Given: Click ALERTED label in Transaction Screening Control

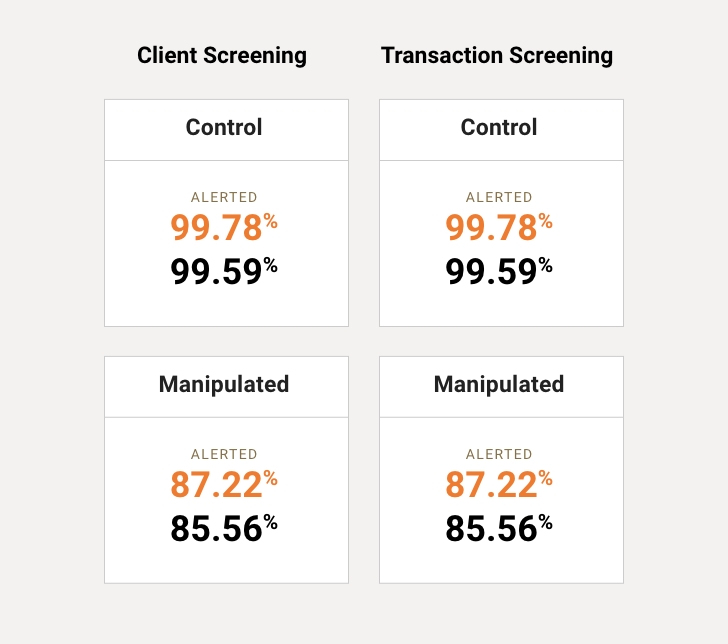Looking at the screenshot, I should point(499,197).
